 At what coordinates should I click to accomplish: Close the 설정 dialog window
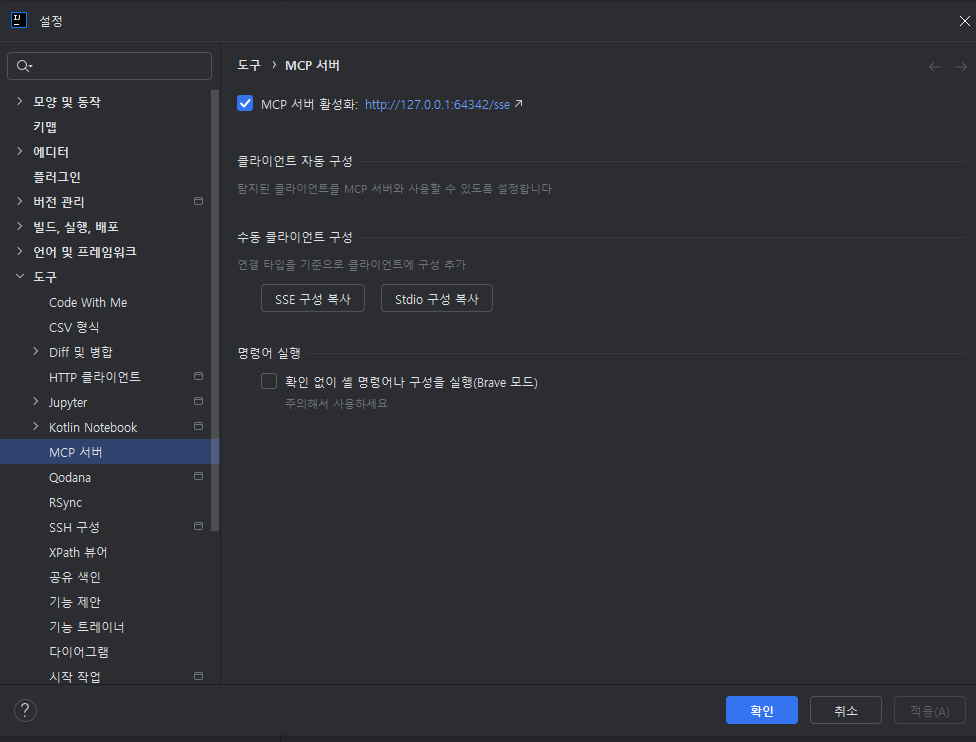(x=964, y=21)
